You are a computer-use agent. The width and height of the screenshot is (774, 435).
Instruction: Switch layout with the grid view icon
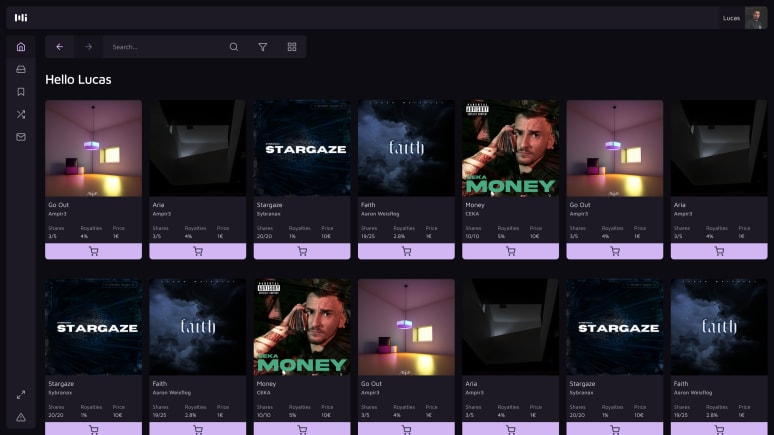click(x=292, y=47)
